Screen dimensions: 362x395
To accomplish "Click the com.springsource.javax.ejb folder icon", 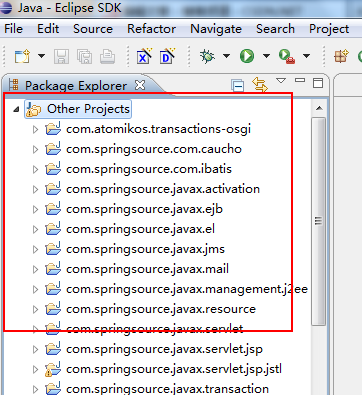I will click(x=53, y=209).
